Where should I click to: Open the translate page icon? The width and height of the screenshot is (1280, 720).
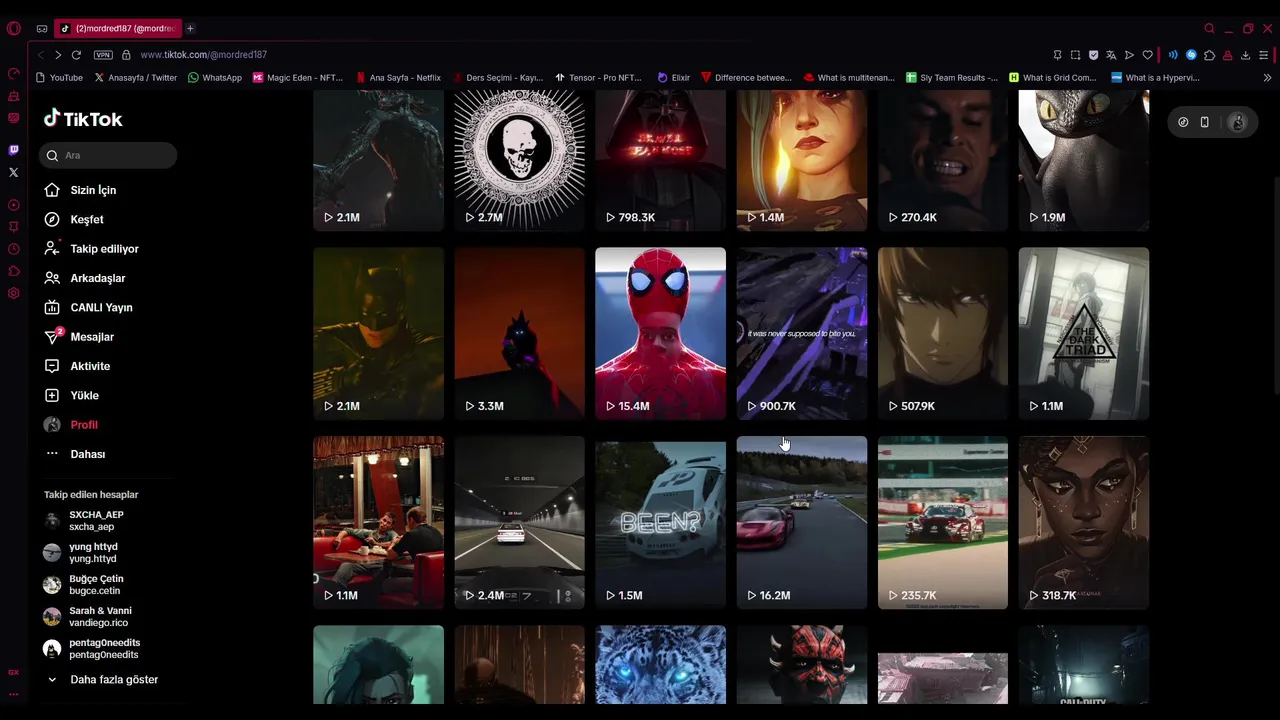[x=1111, y=55]
